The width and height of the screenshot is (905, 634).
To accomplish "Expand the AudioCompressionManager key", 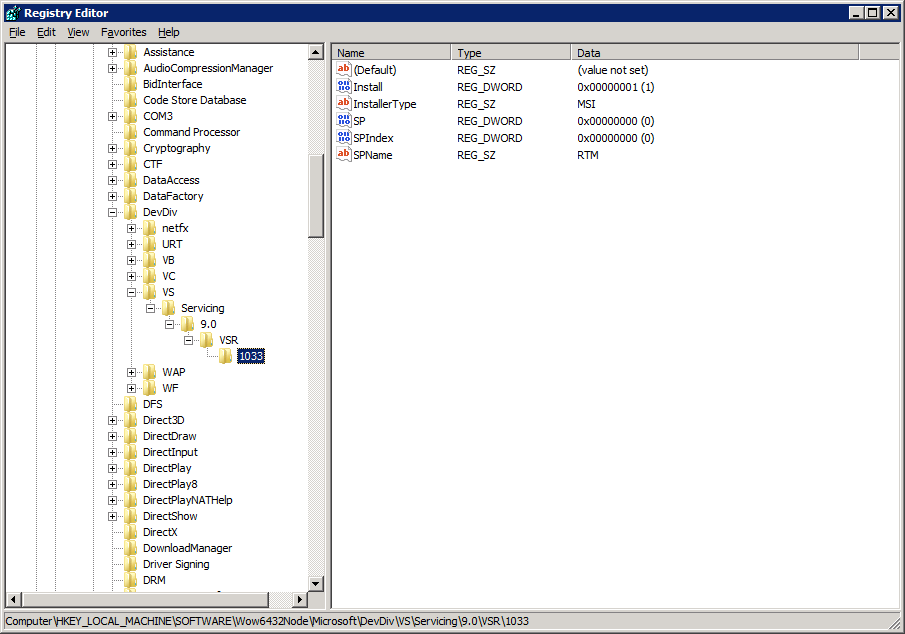I will (113, 69).
